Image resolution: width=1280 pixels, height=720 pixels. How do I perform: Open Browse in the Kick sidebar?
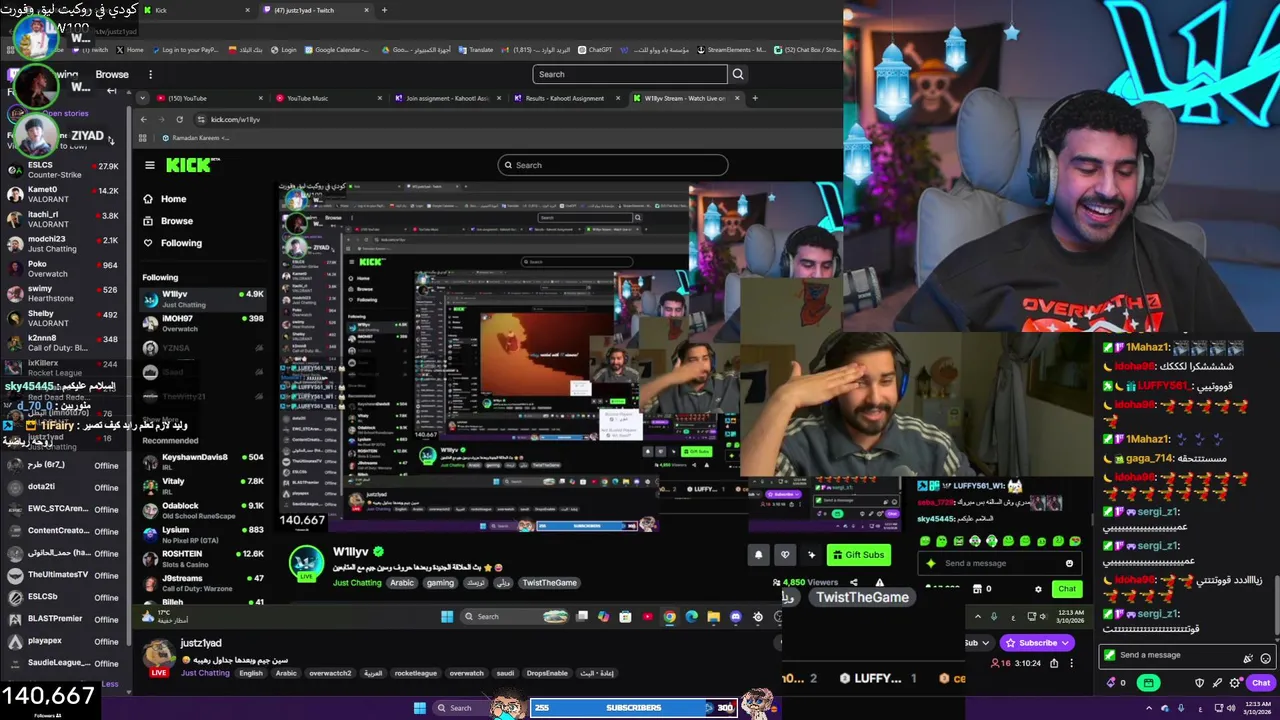167,221
